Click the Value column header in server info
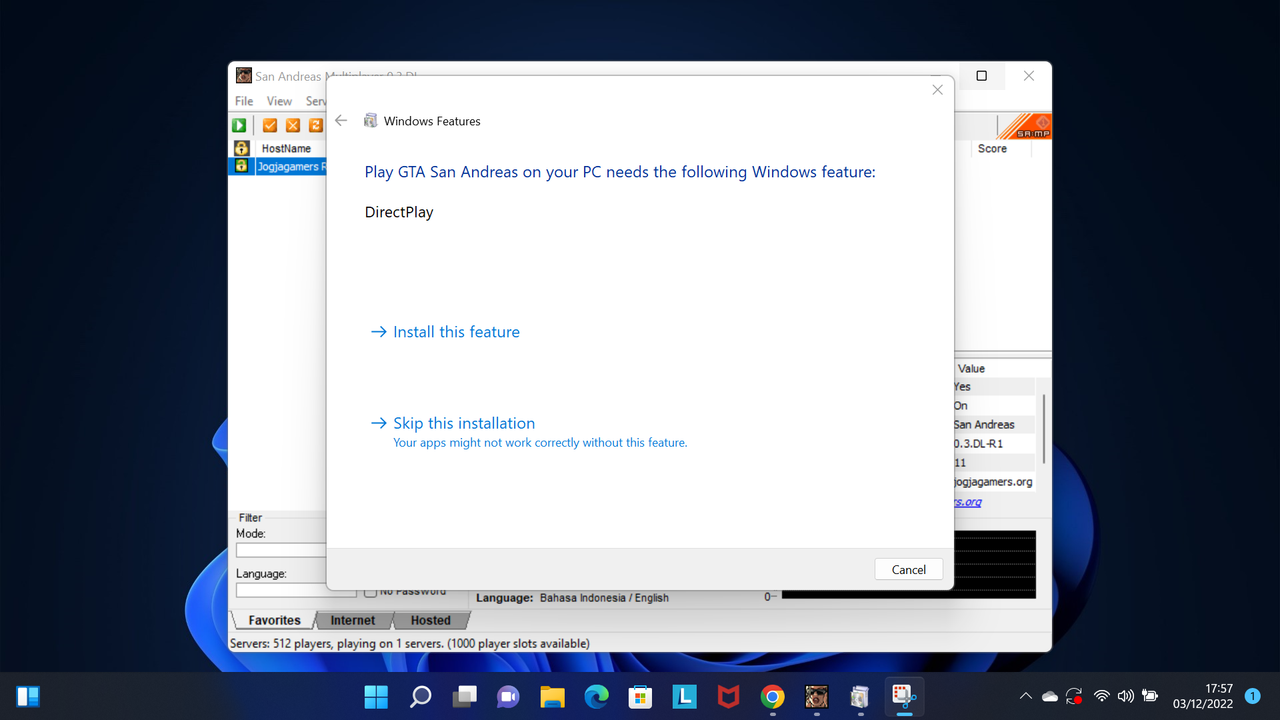 (971, 368)
